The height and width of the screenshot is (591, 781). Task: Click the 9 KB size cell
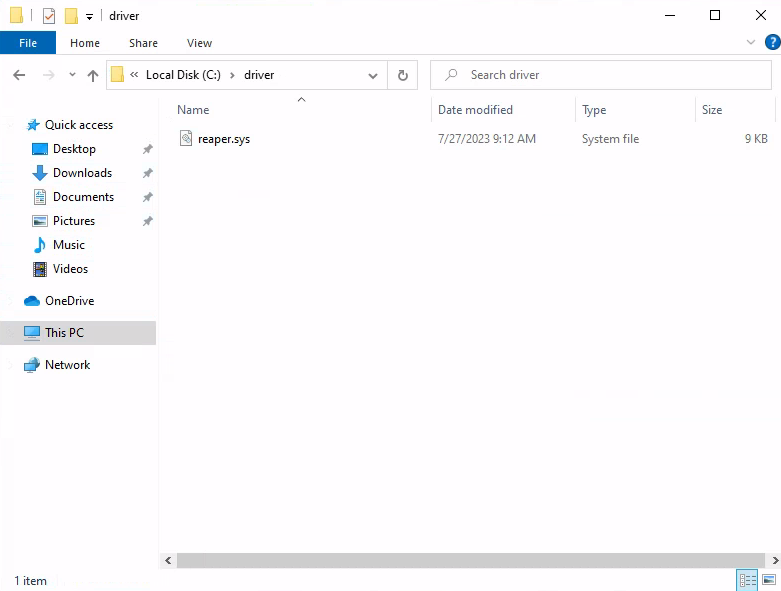756,138
